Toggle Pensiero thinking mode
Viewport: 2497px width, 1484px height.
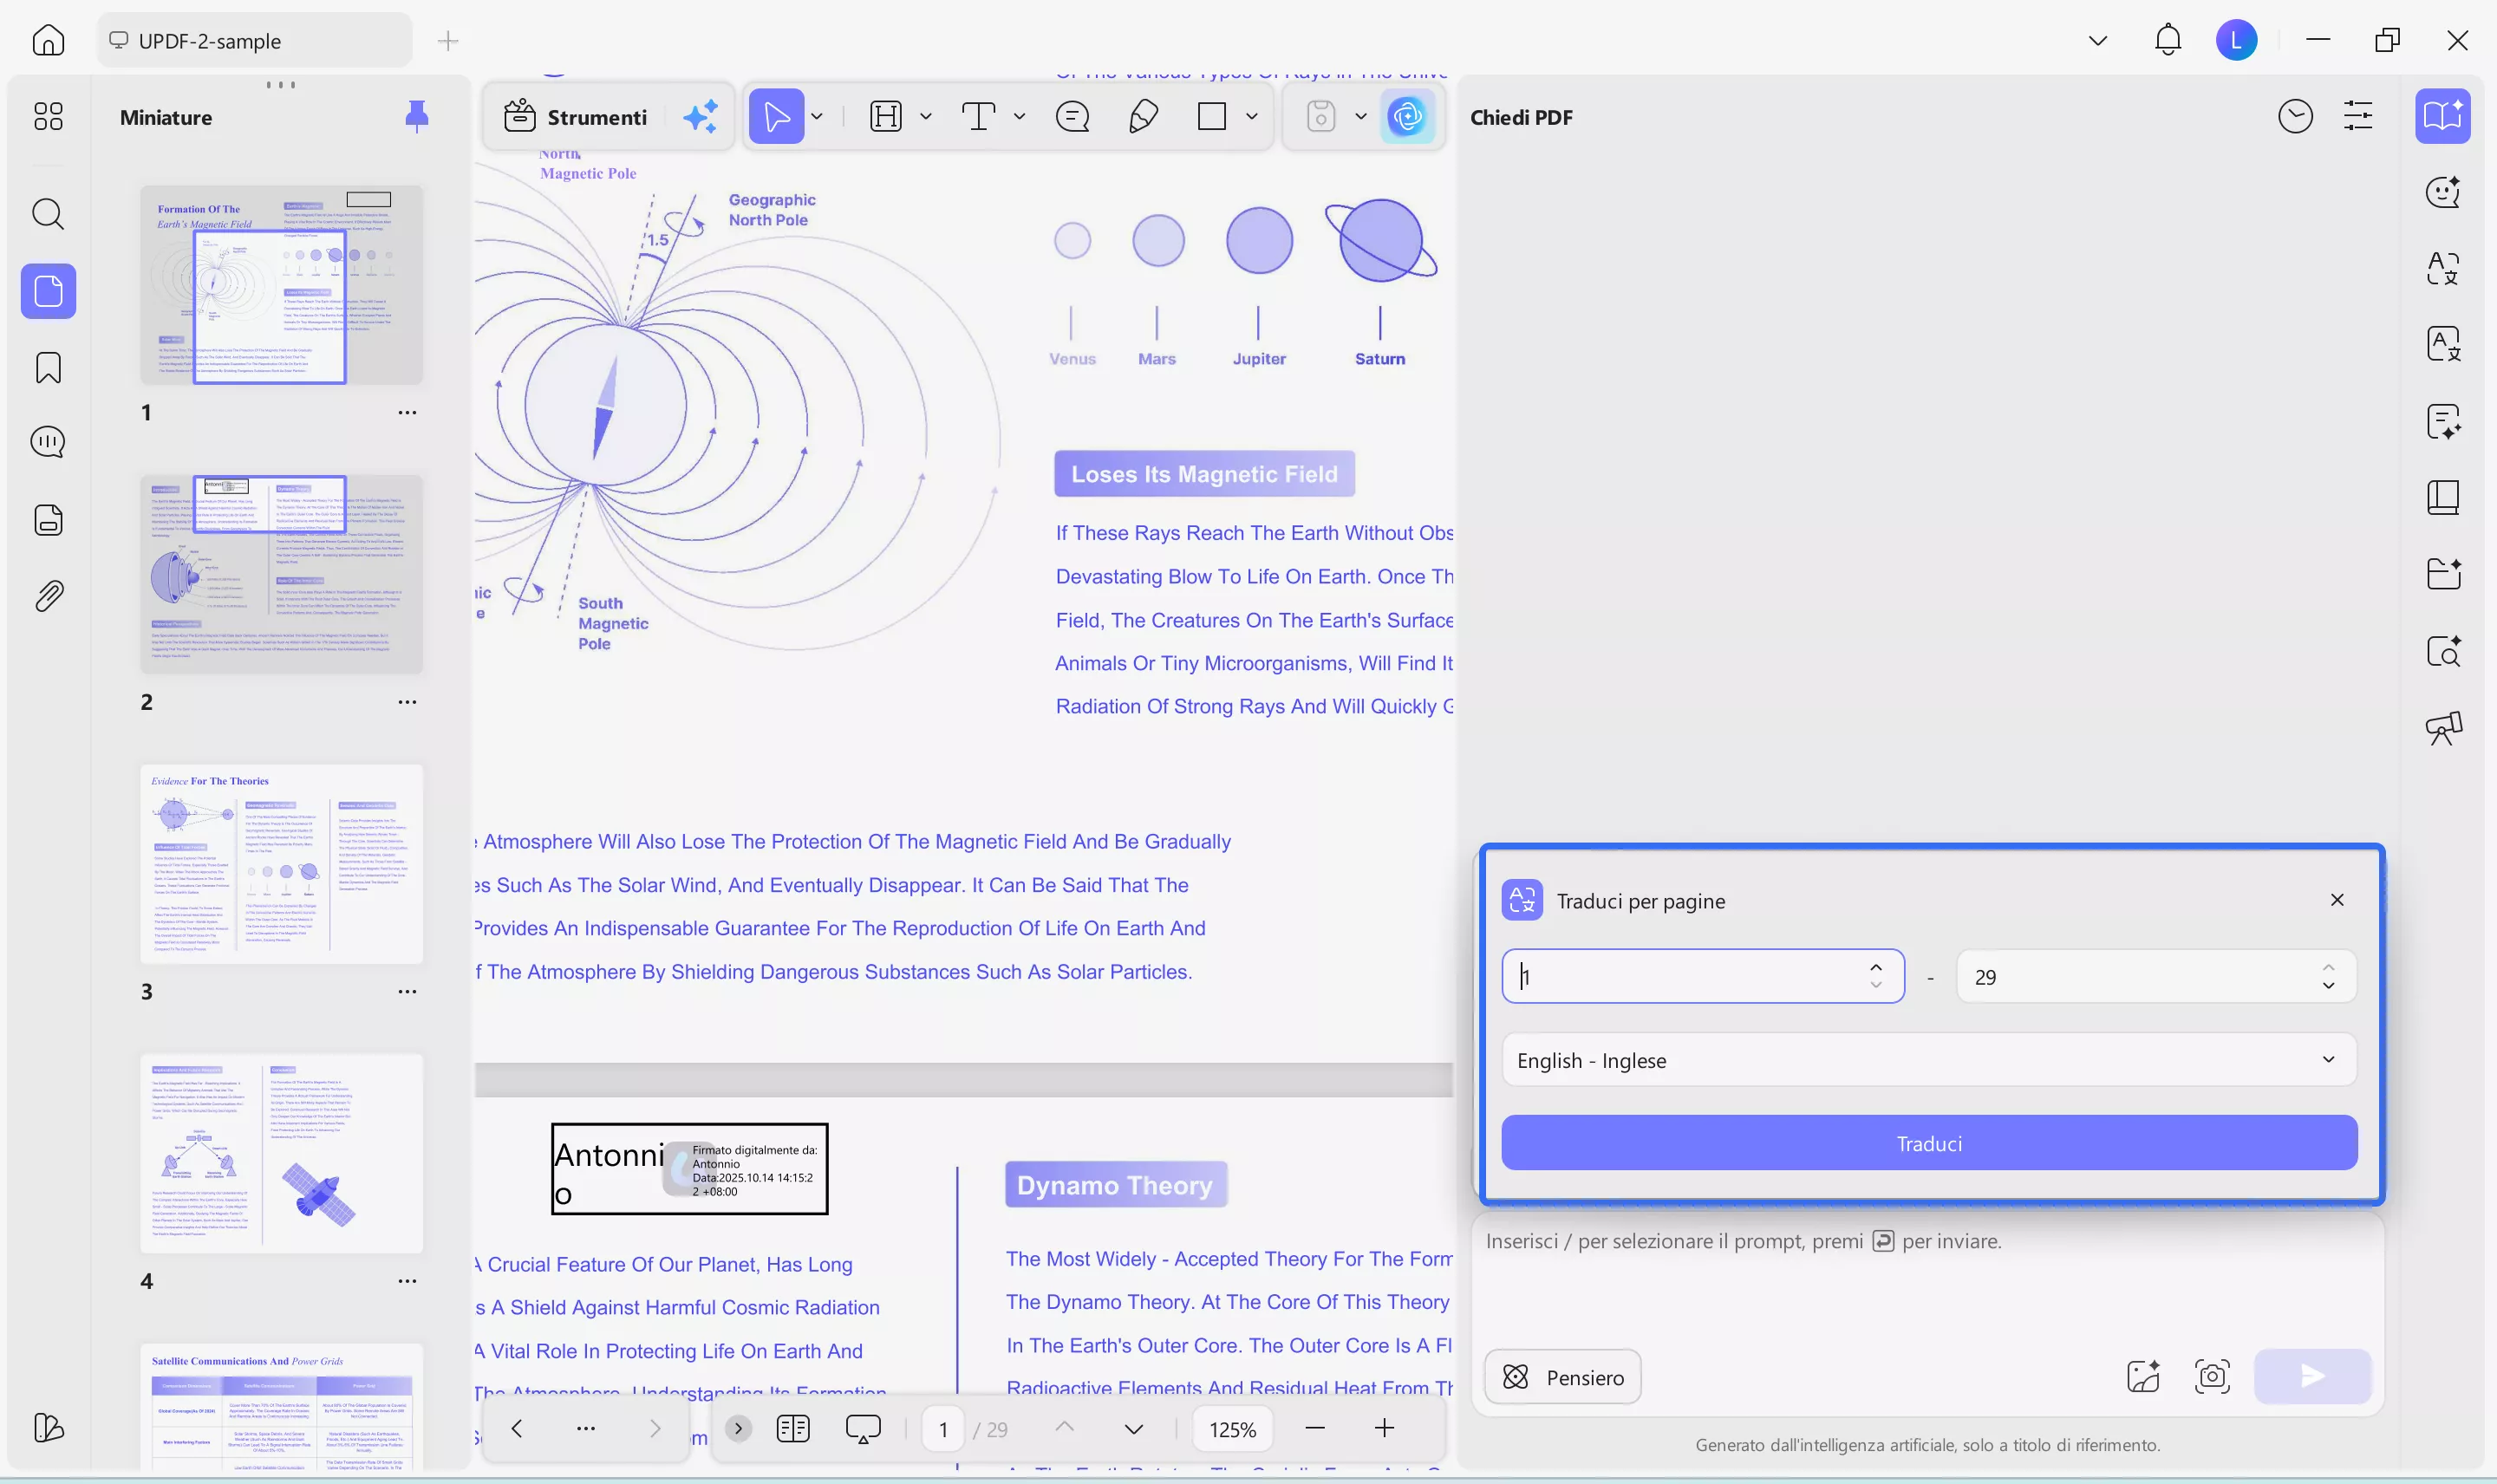(1563, 1377)
